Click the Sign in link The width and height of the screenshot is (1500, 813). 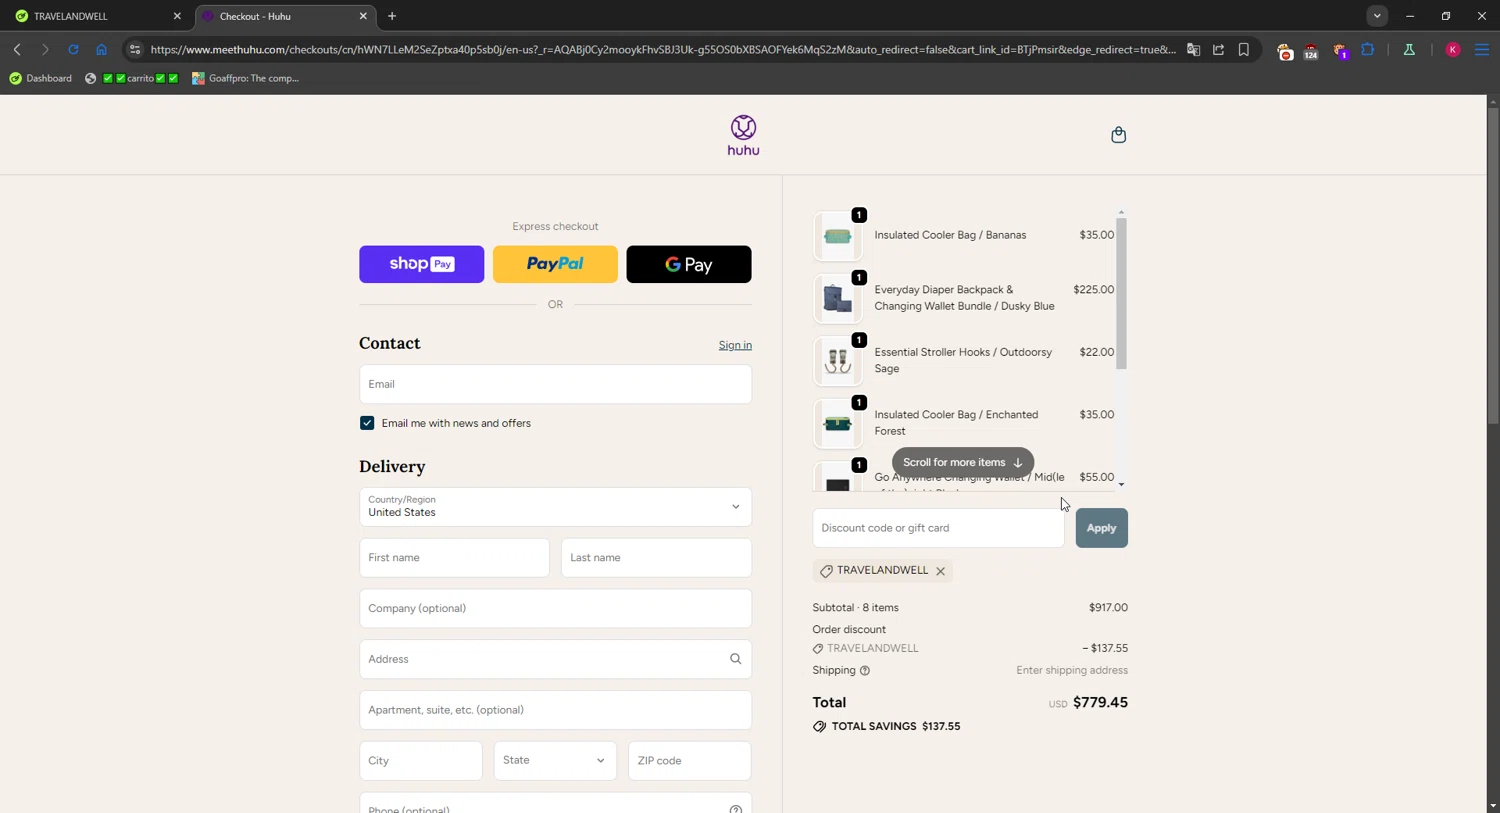pos(735,345)
